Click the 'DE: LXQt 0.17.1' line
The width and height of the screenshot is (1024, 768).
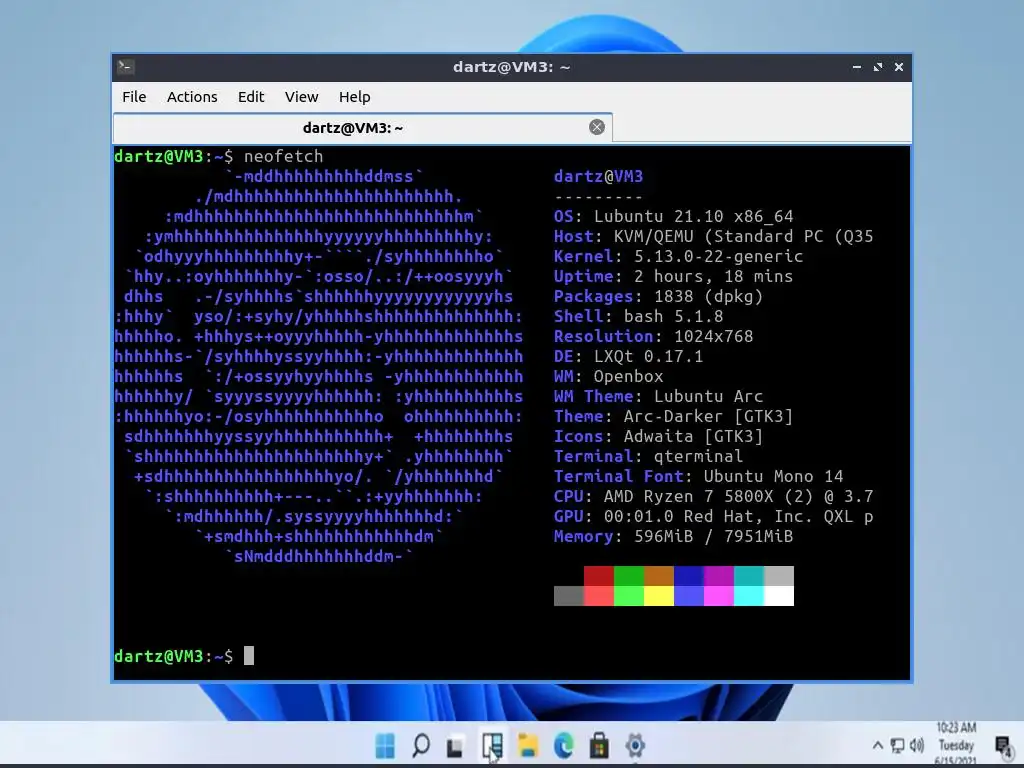628,357
